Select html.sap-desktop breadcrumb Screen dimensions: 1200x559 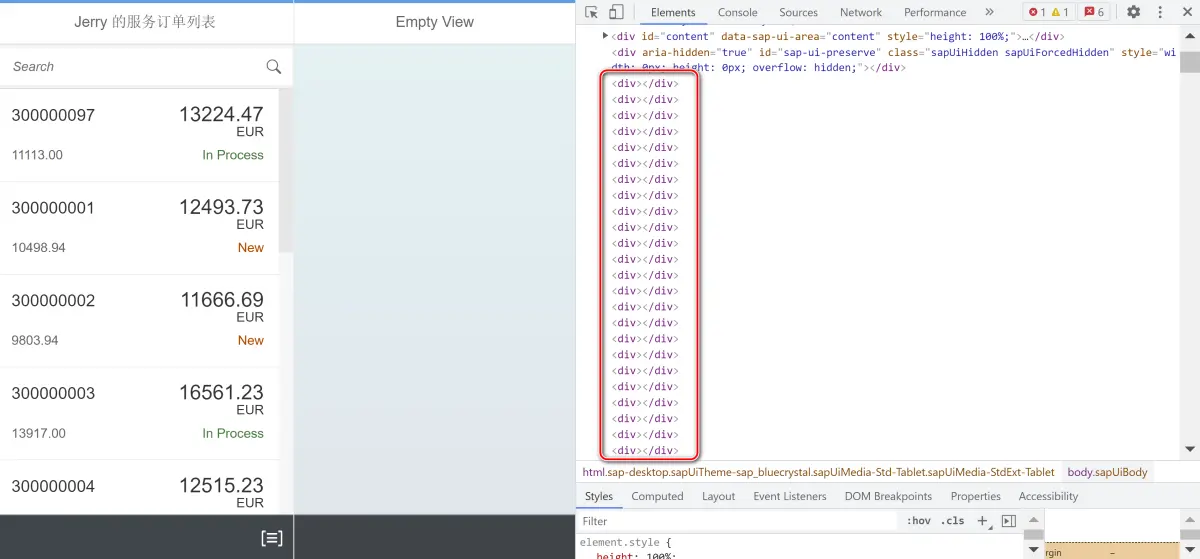pos(818,472)
